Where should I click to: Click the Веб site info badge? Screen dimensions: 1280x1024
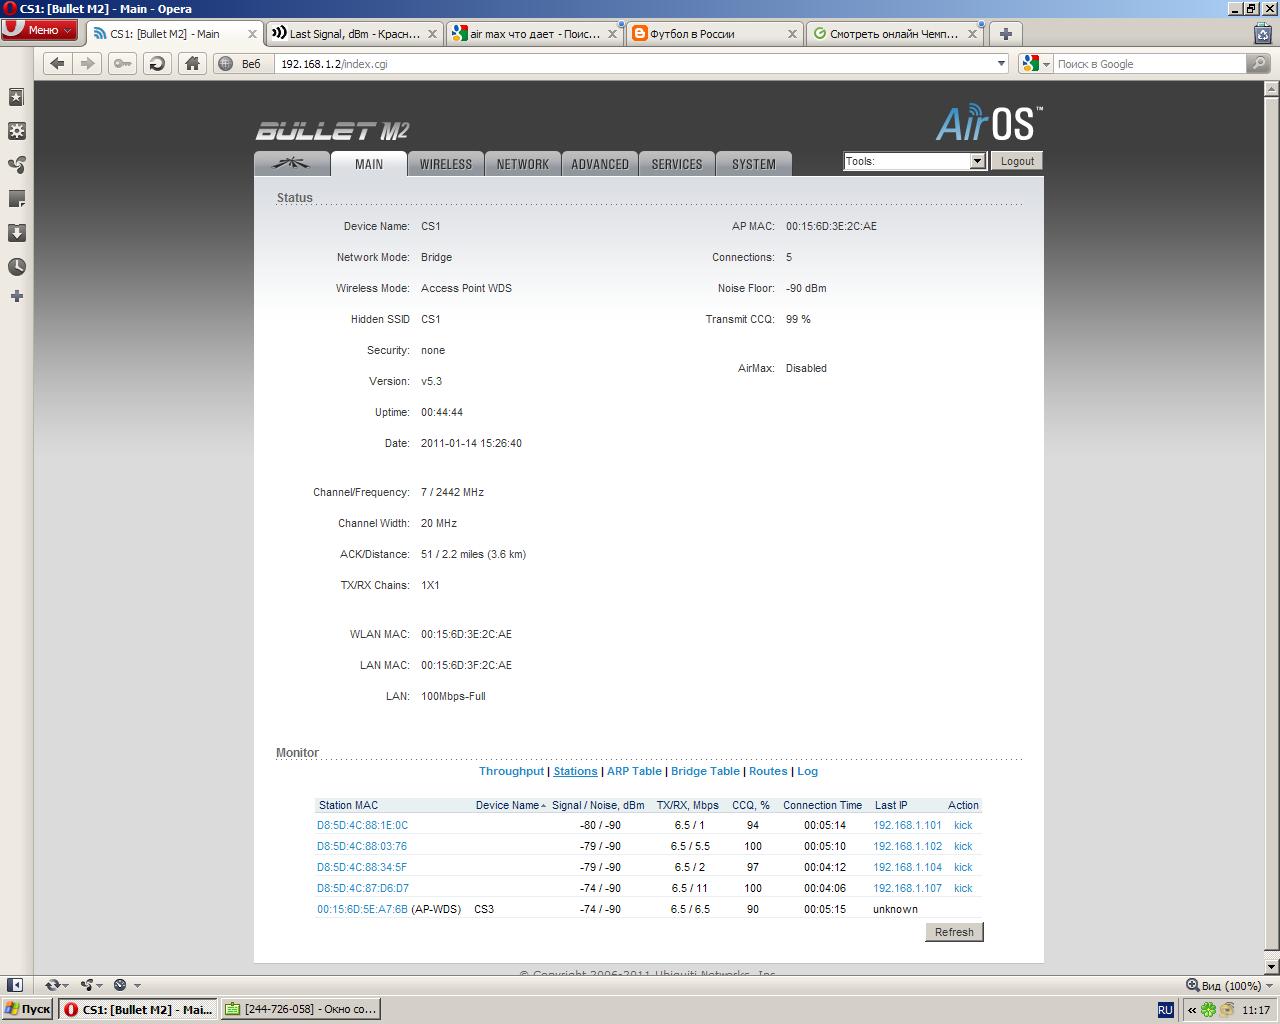coord(240,63)
